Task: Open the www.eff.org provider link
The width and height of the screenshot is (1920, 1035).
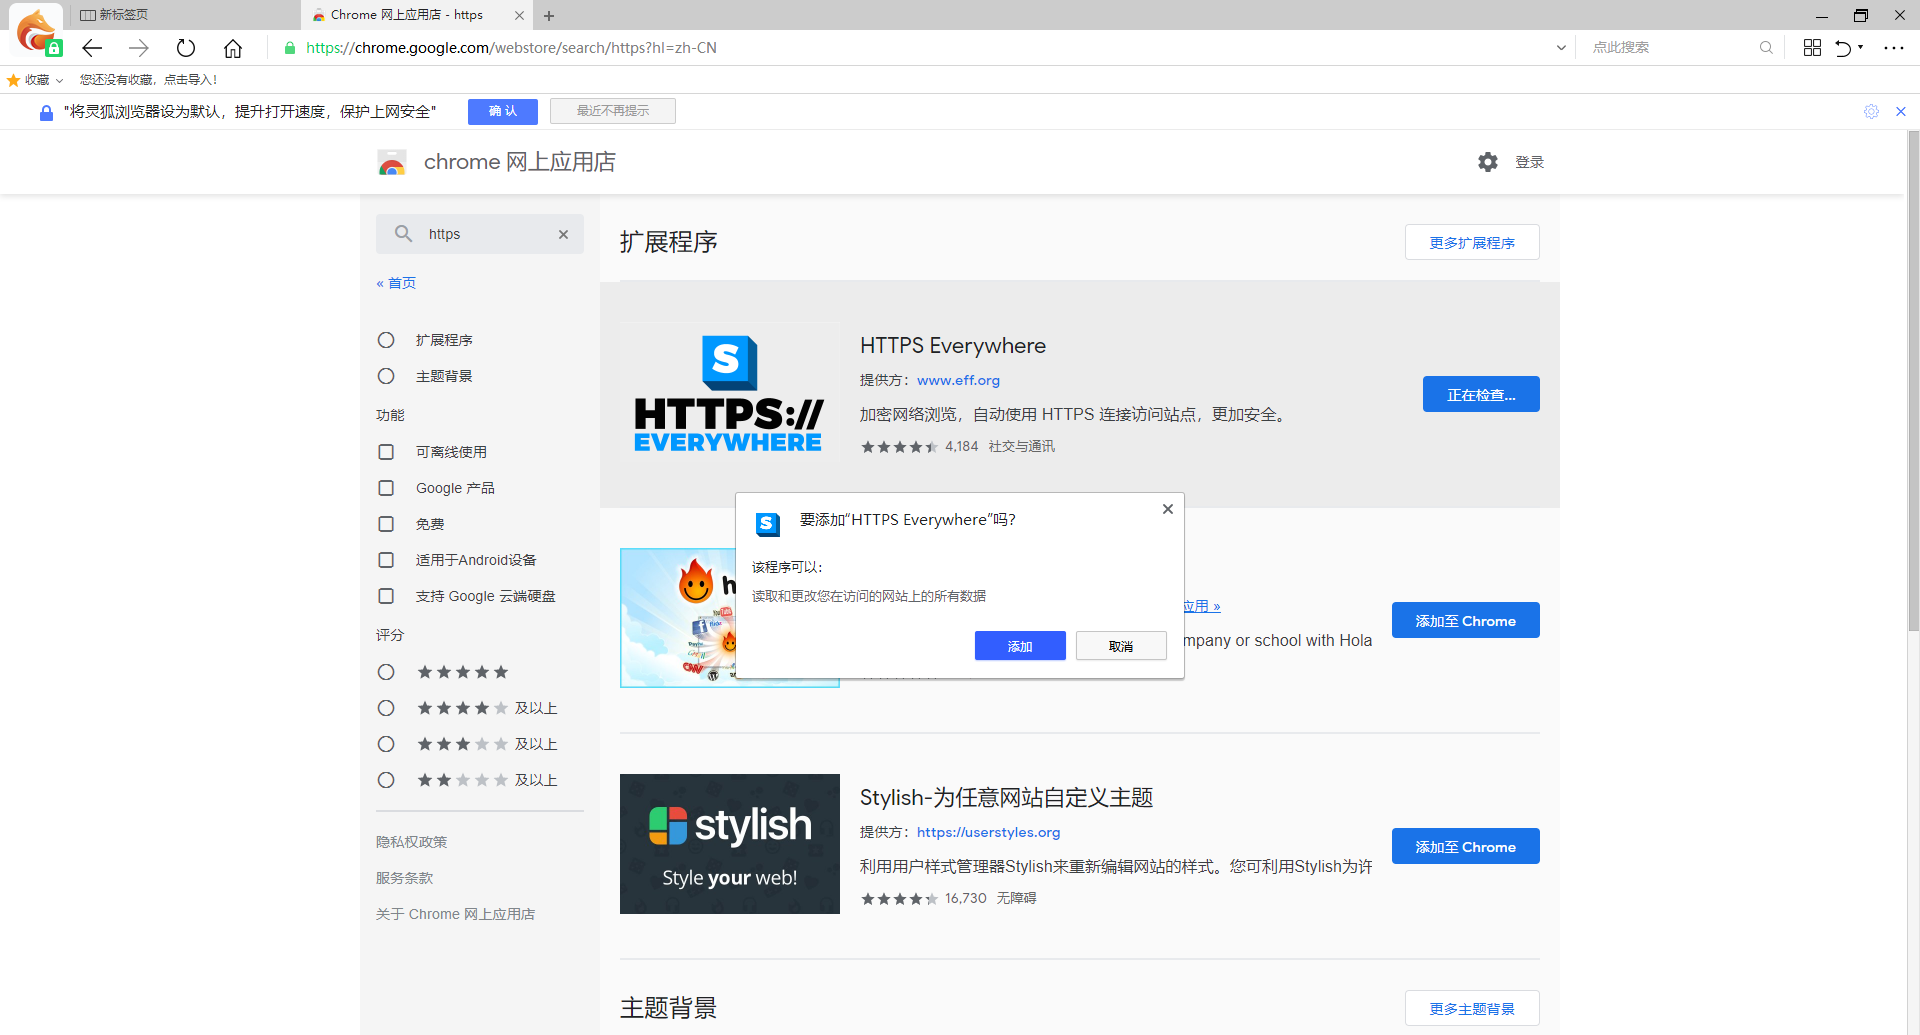Action: pyautogui.click(x=958, y=380)
